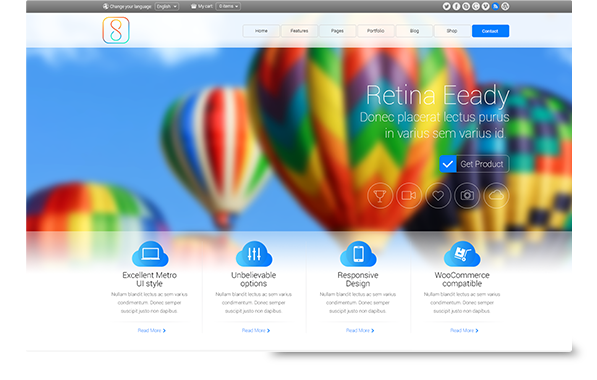This screenshot has width=597, height=380.
Task: Click the video camera circle icon
Action: pos(409,195)
